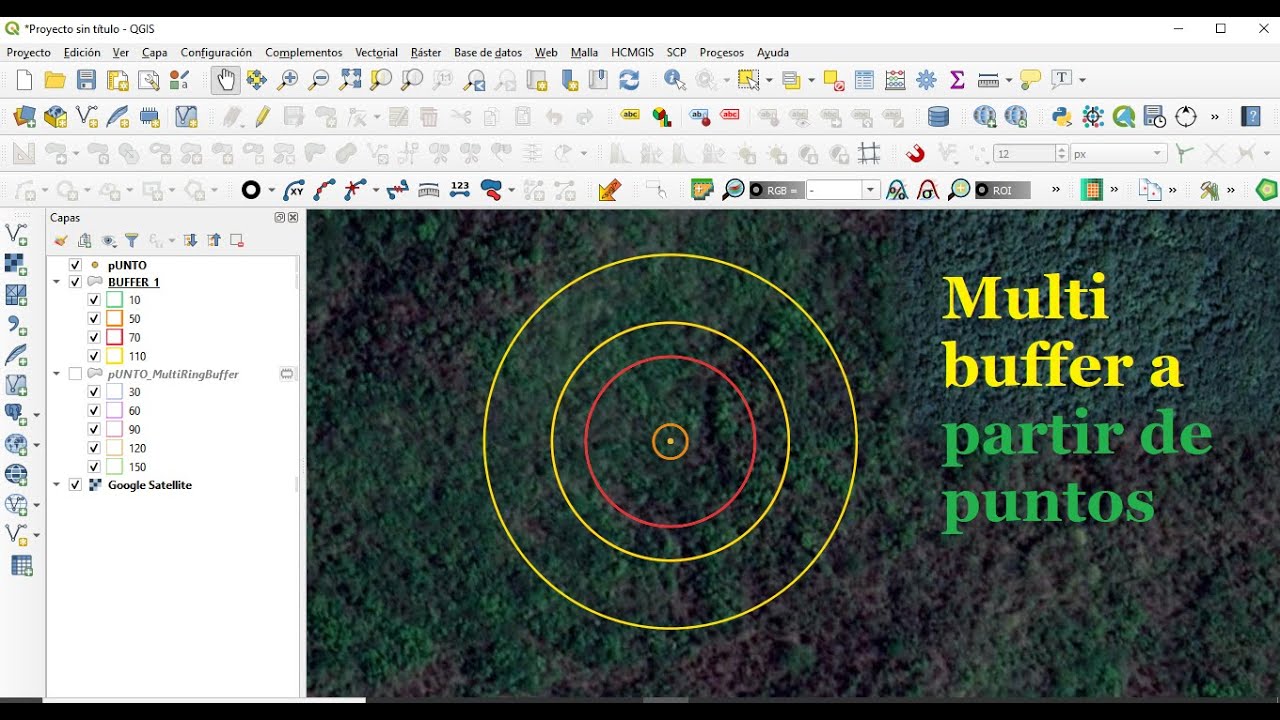Click the black ring shape tool icon
The image size is (1280, 720).
coord(251,190)
